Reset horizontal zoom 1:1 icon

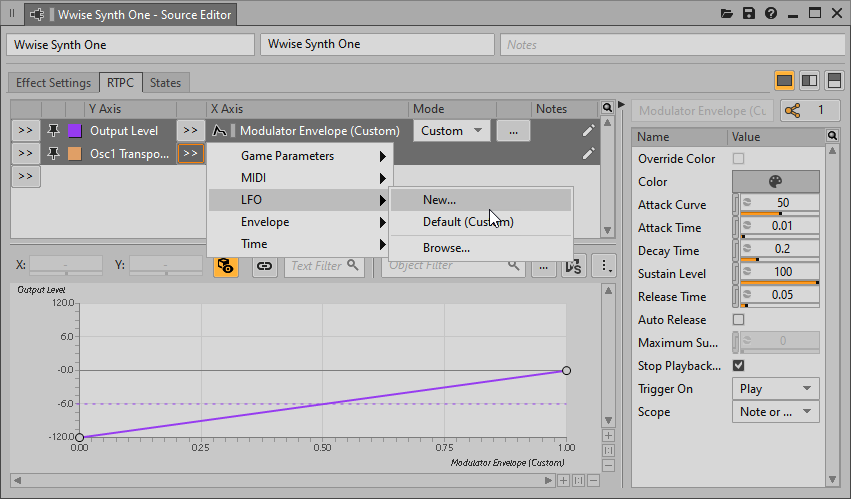pyautogui.click(x=579, y=480)
